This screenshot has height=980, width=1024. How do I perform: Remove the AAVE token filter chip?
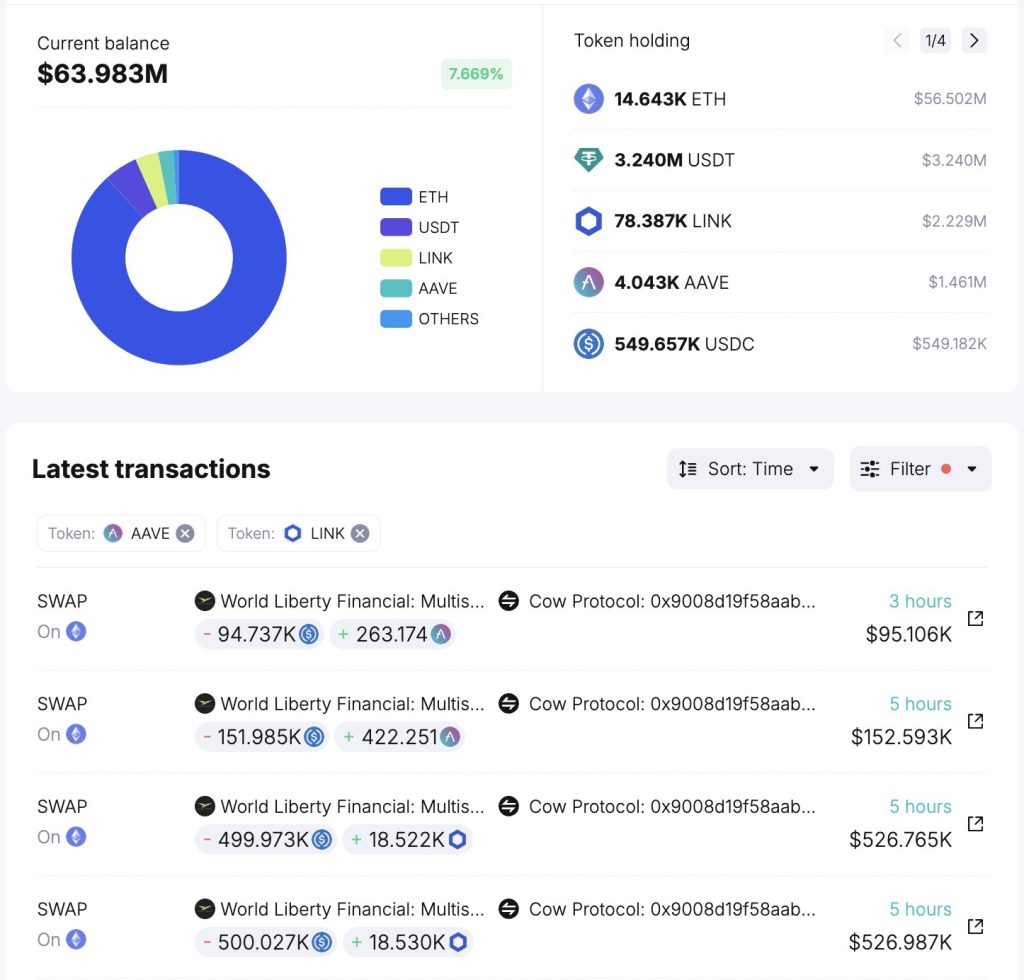[x=184, y=533]
